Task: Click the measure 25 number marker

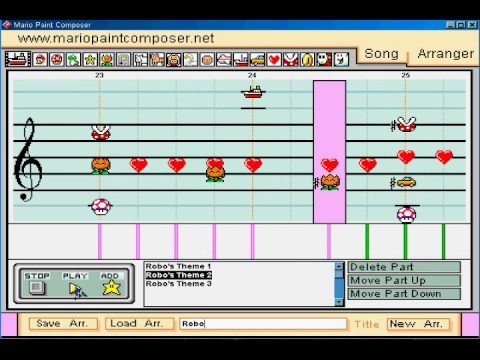Action: (405, 75)
